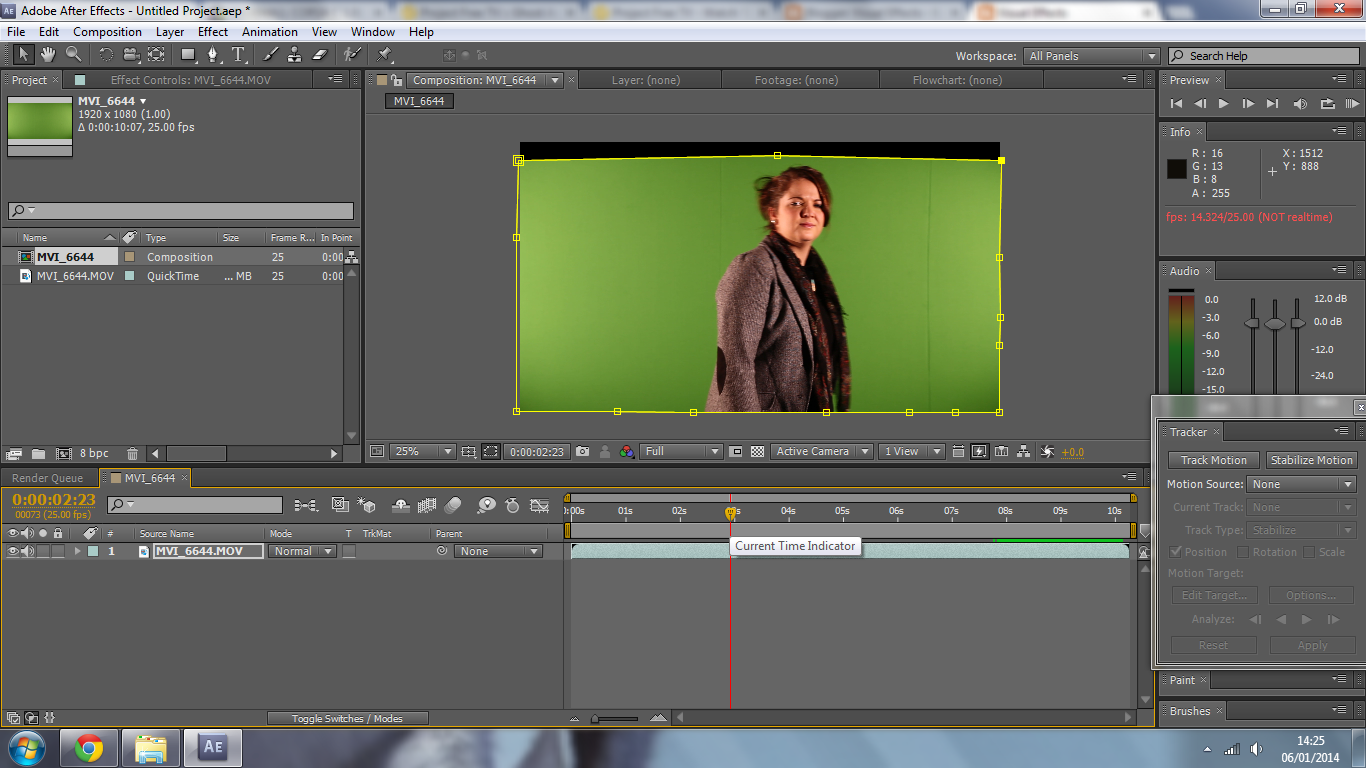Open the Composition menu
Viewport: 1366px width, 768px height.
(107, 31)
